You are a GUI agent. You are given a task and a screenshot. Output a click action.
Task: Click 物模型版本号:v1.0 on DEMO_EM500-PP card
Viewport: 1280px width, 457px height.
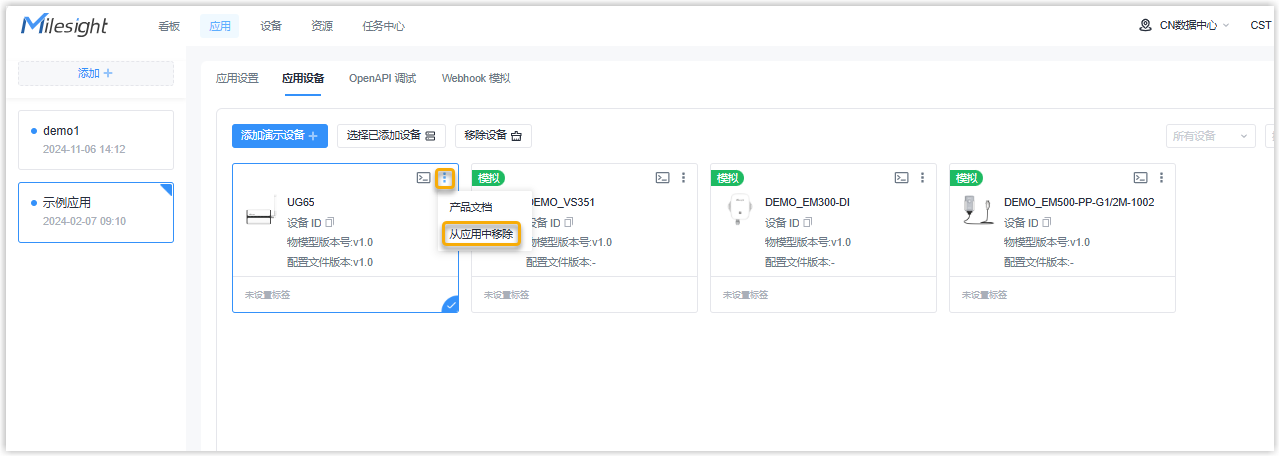(1047, 242)
